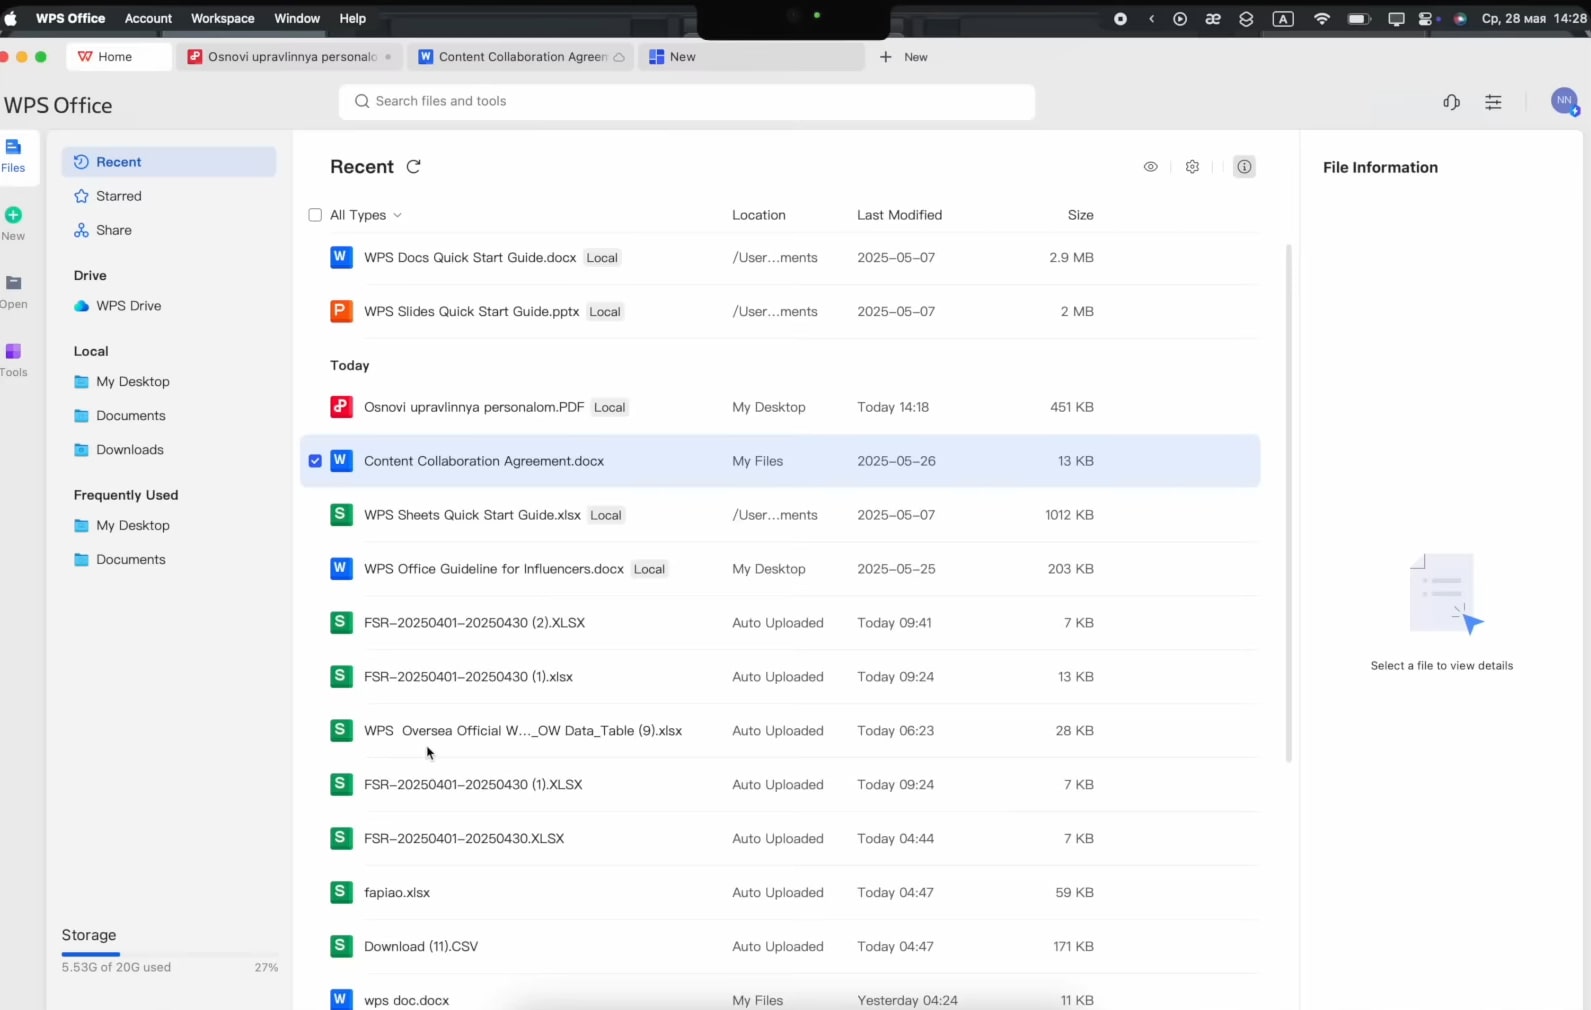Uncheck the Content Collaboration Agreement.docx checkbox
This screenshot has width=1591, height=1010.
(x=315, y=461)
